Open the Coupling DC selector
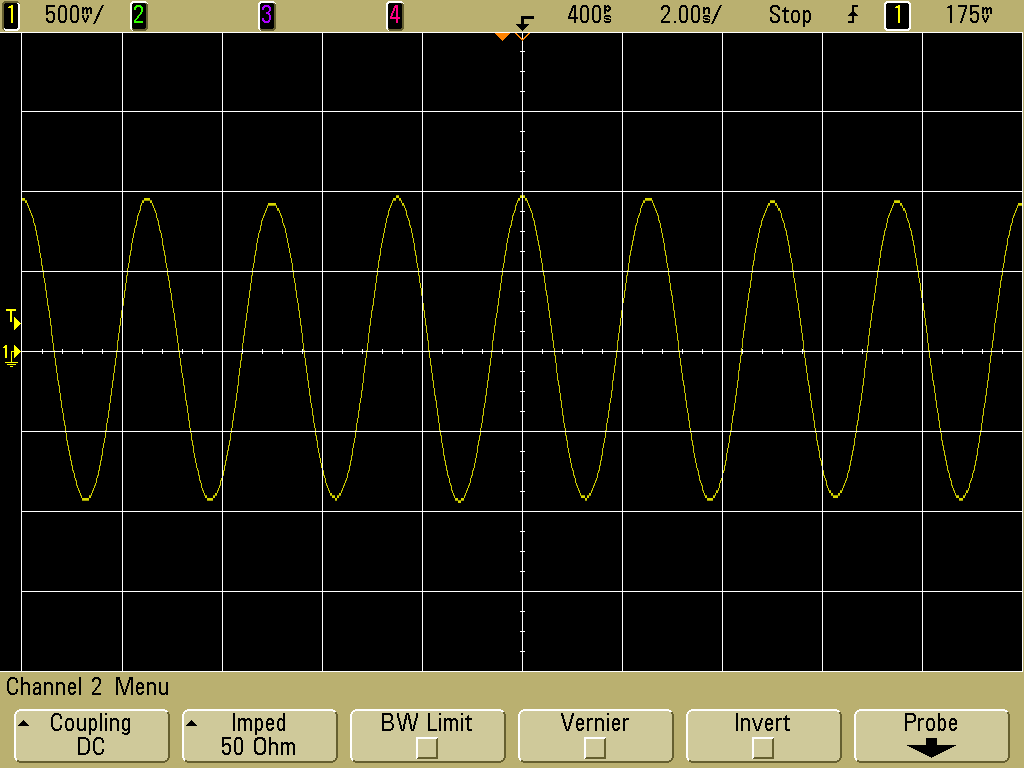1024x768 pixels. [x=90, y=735]
